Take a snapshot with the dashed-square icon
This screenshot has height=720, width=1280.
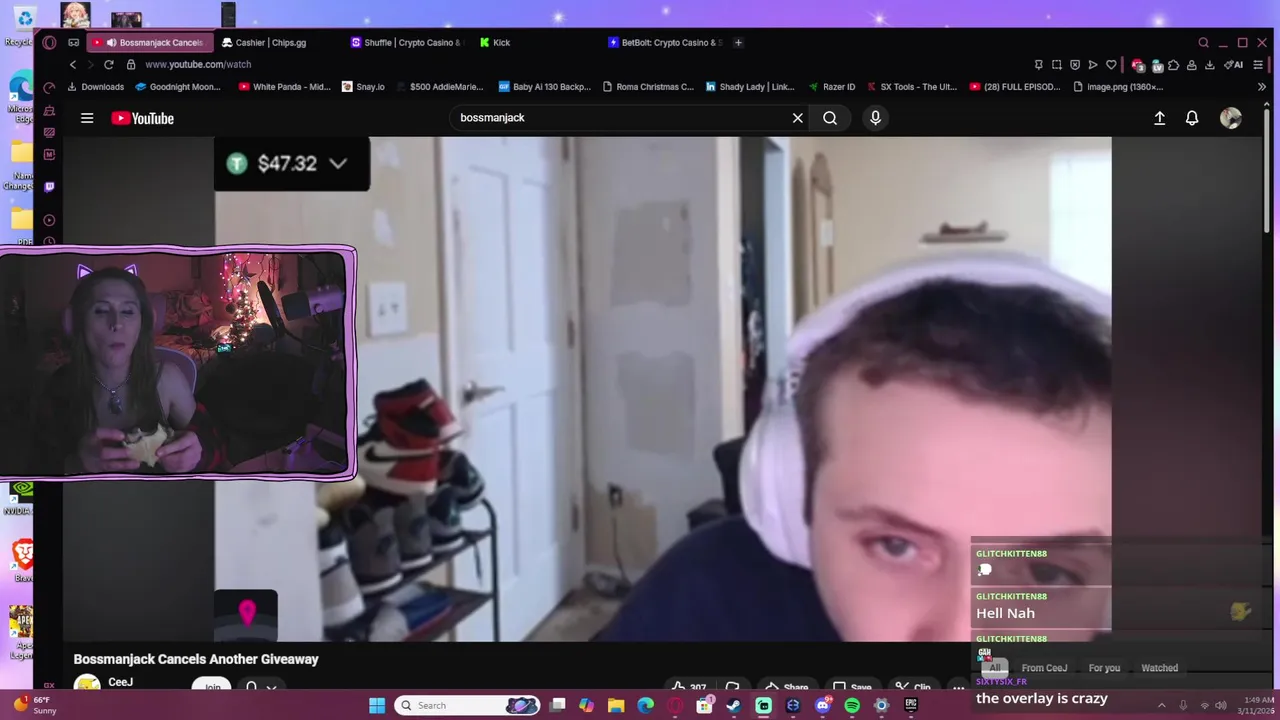1057,65
